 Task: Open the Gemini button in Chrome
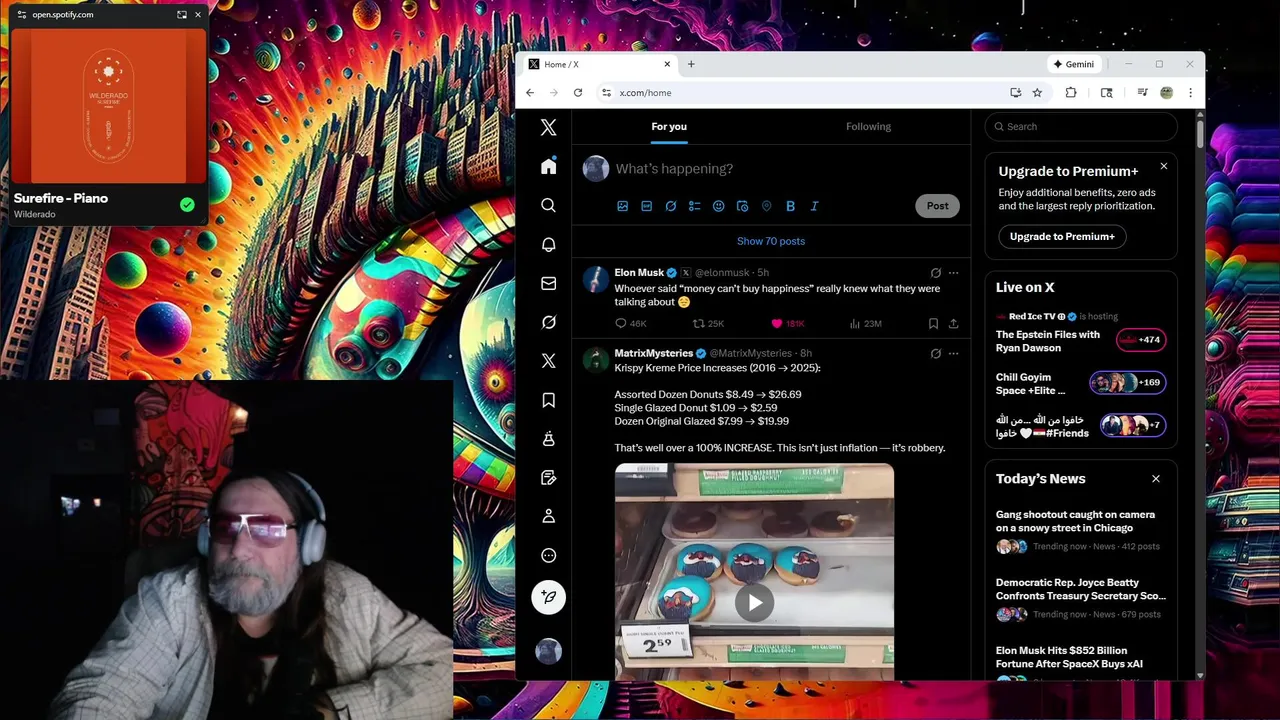pos(1074,64)
